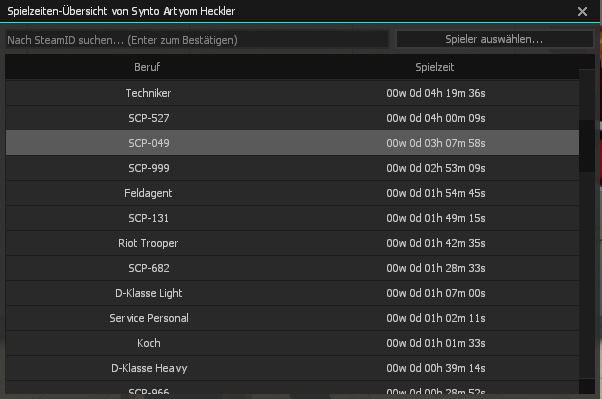Screen dimensions: 602x399
Task: Click playtime value 00w 0d 01h 02m 11s
Action: 436,318
